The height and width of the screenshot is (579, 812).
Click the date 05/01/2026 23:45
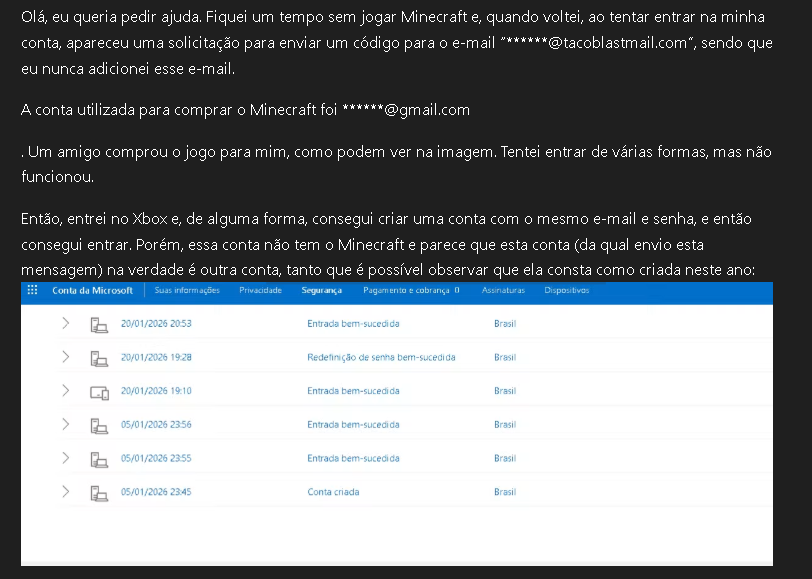point(156,492)
